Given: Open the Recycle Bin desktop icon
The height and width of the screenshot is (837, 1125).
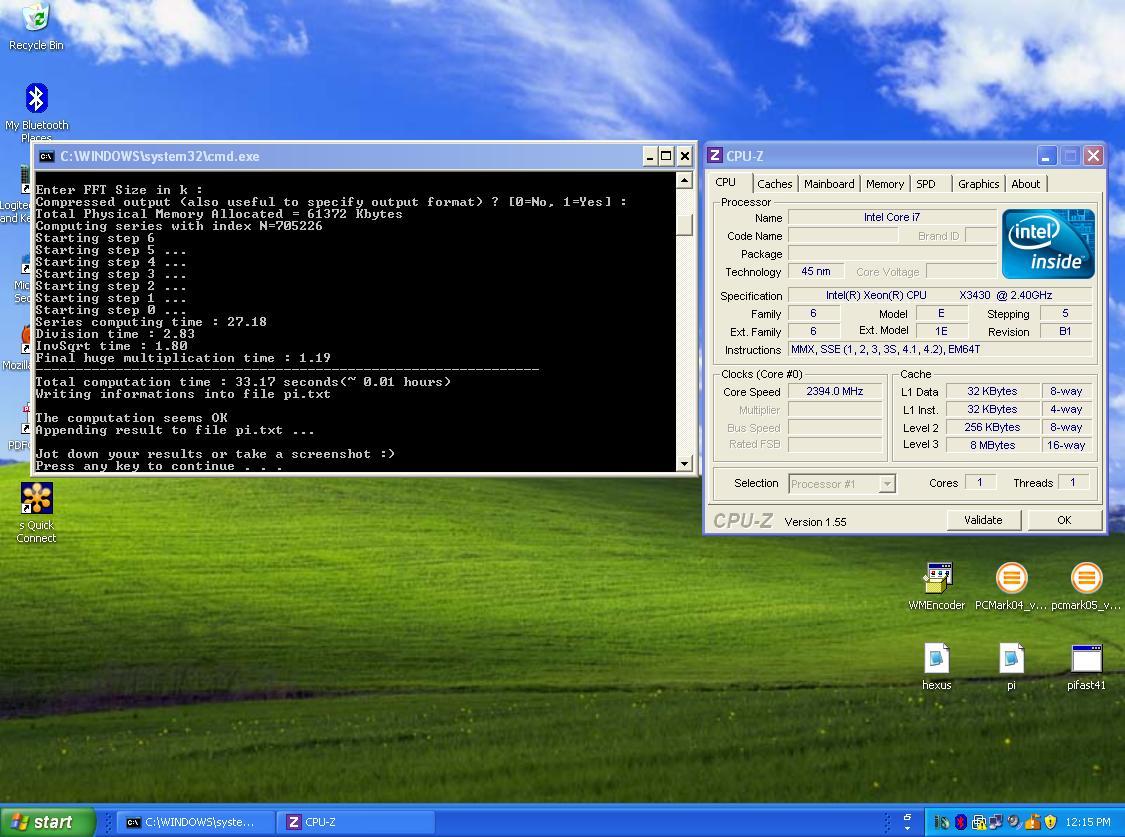Looking at the screenshot, I should tap(36, 27).
